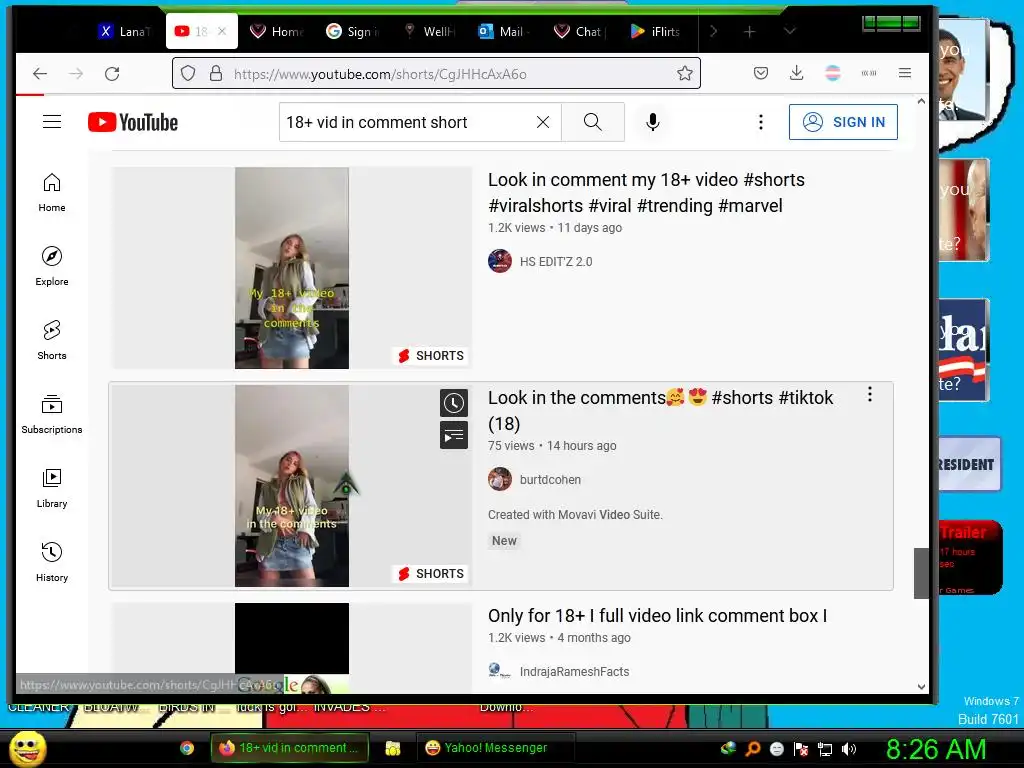The width and height of the screenshot is (1024, 768).
Task: Click the Firefox taskbar window button
Action: pos(290,748)
